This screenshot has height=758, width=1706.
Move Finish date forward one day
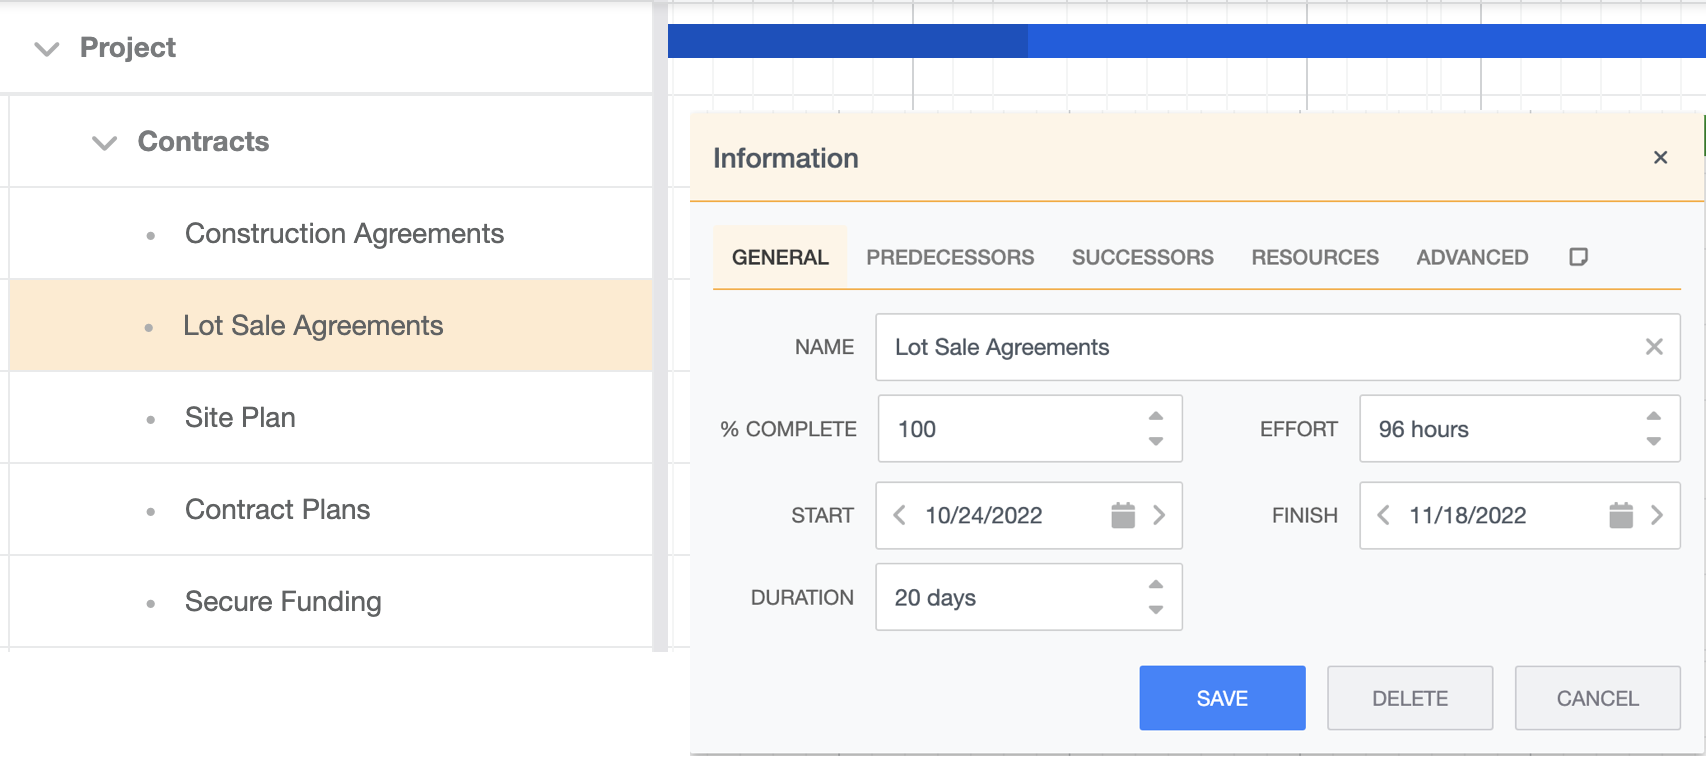coord(1657,515)
